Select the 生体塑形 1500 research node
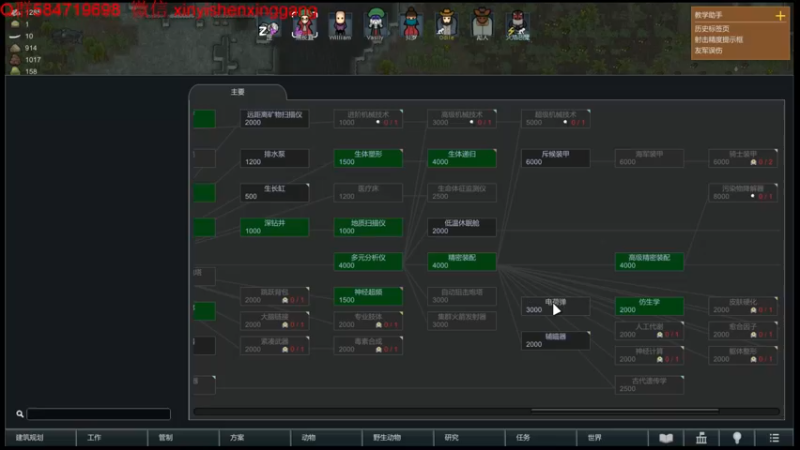Image resolution: width=800 pixels, height=450 pixels. tap(368, 158)
